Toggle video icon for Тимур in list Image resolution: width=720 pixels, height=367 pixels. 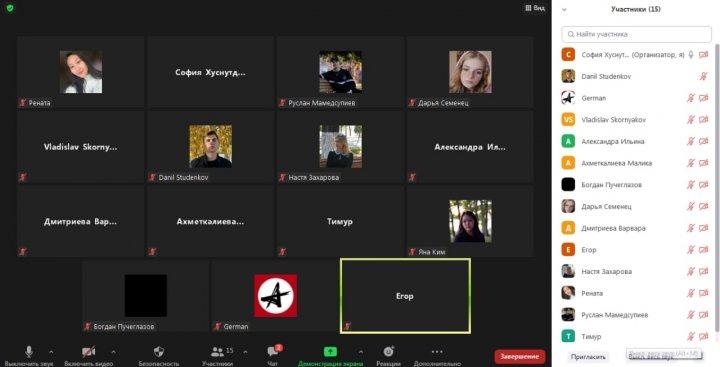pyautogui.click(x=703, y=337)
